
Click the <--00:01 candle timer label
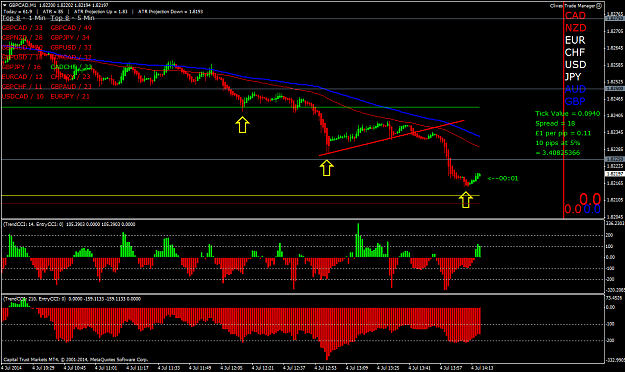click(x=503, y=178)
